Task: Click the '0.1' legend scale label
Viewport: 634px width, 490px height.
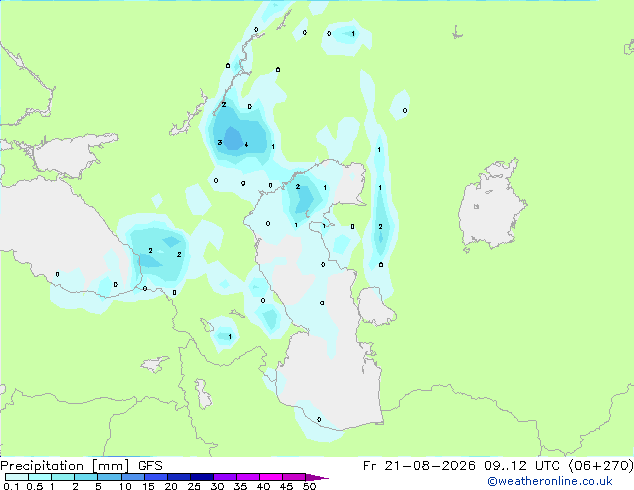Action: (x=11, y=486)
